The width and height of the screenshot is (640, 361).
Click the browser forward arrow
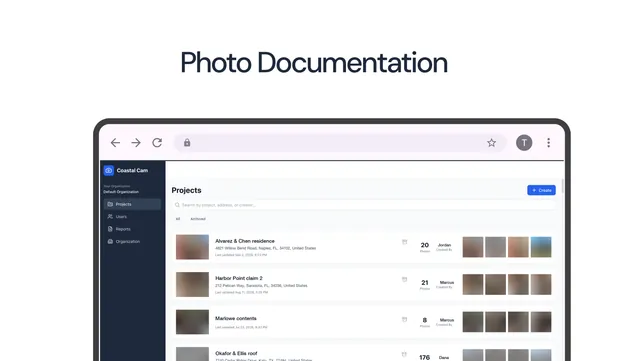(x=136, y=143)
